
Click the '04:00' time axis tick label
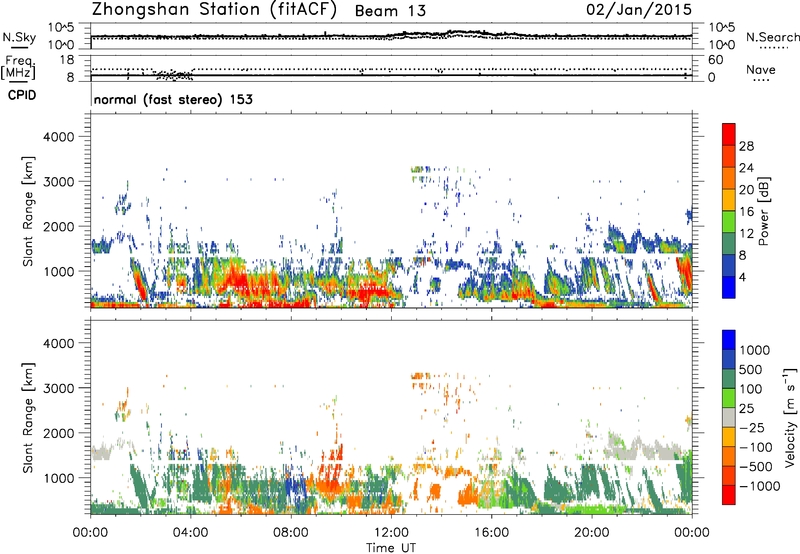pos(190,533)
